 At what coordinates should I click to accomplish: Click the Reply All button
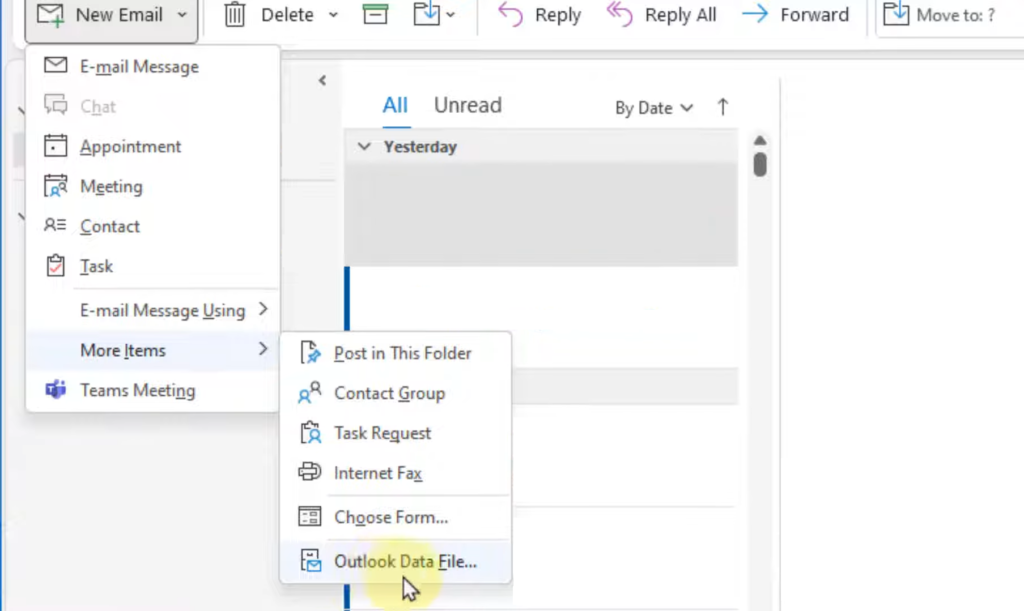point(661,14)
